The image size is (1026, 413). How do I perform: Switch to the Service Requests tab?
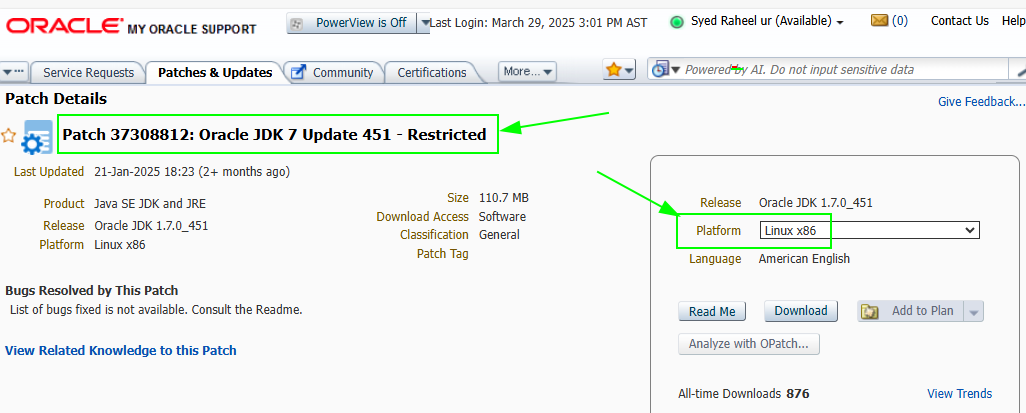[x=88, y=73]
